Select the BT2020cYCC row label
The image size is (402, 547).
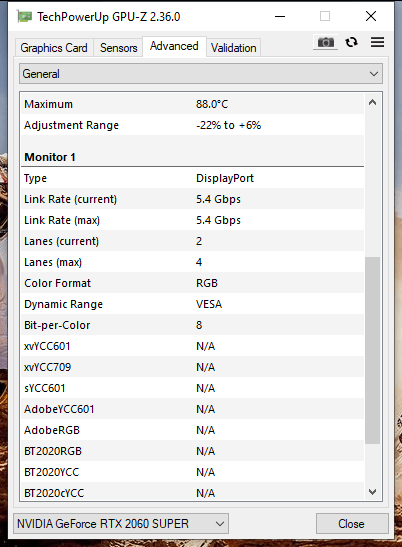[54, 493]
